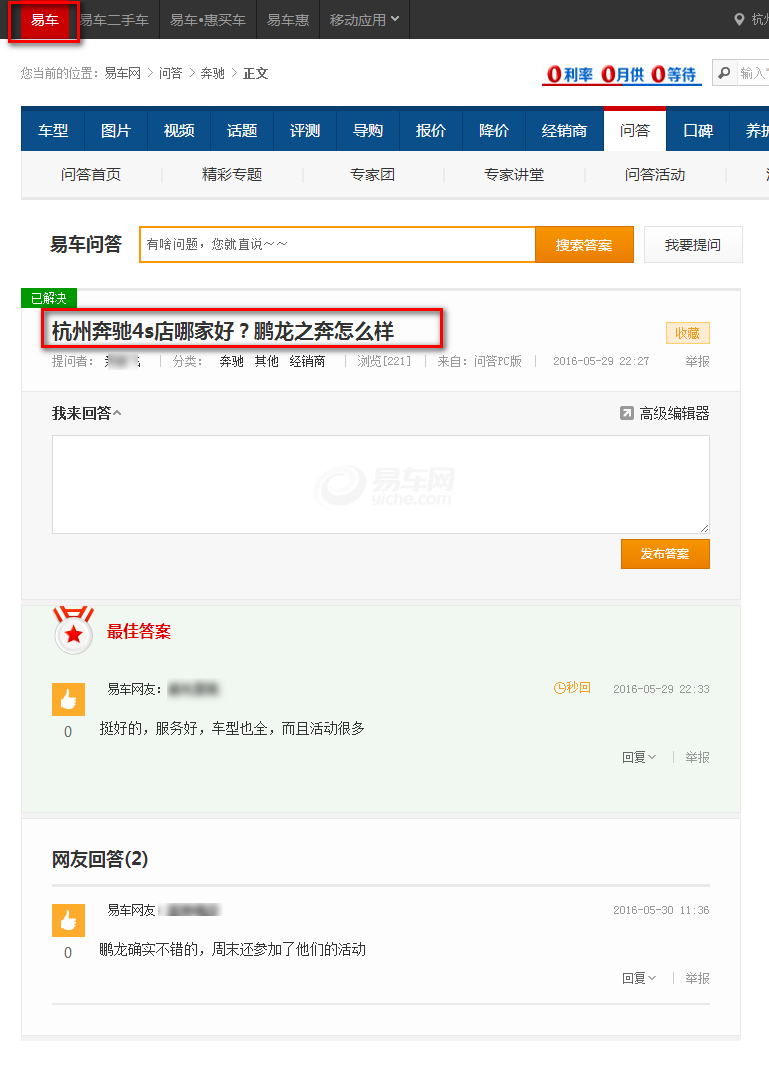769x1091 pixels.
Task: Report the 2016-05-30 reply via 举报
Action: (x=697, y=978)
